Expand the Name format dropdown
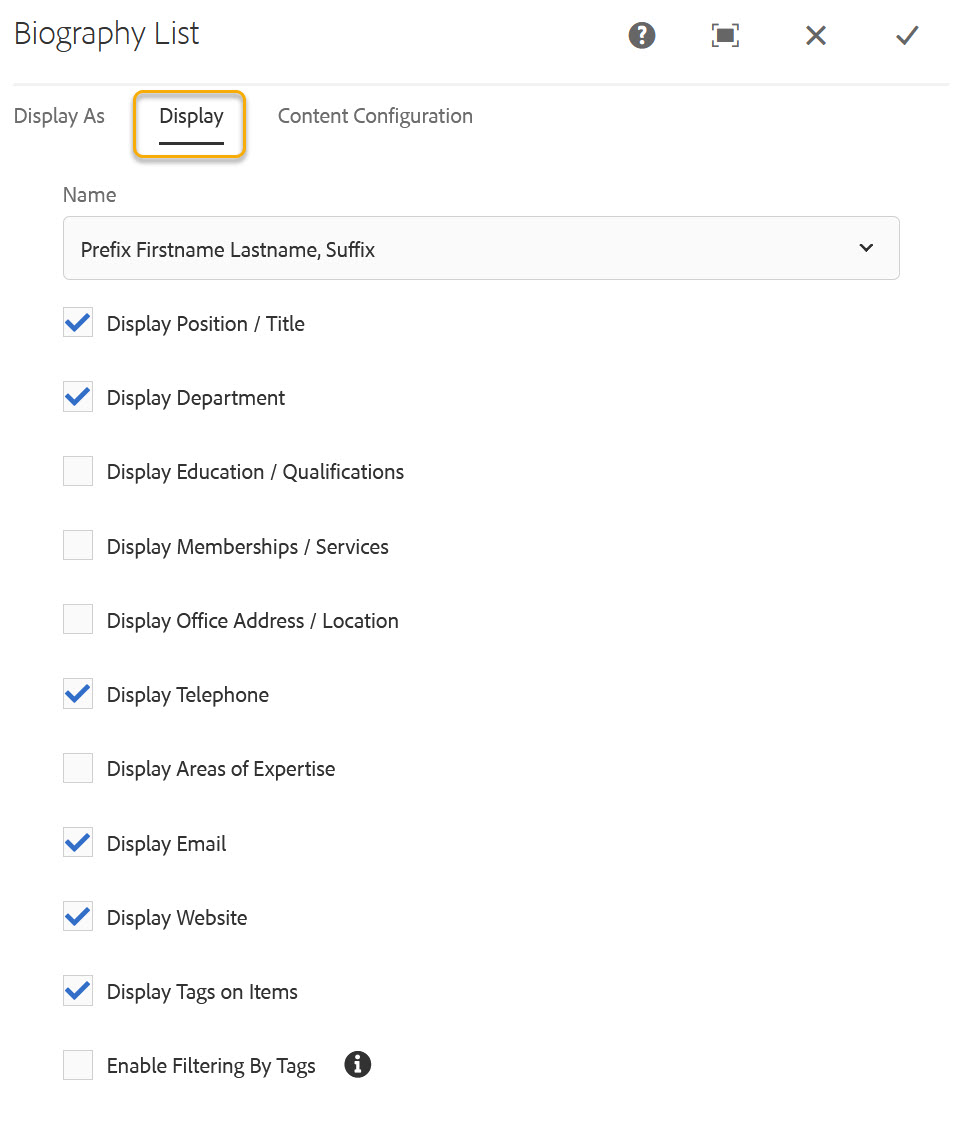954x1131 pixels. coord(480,249)
